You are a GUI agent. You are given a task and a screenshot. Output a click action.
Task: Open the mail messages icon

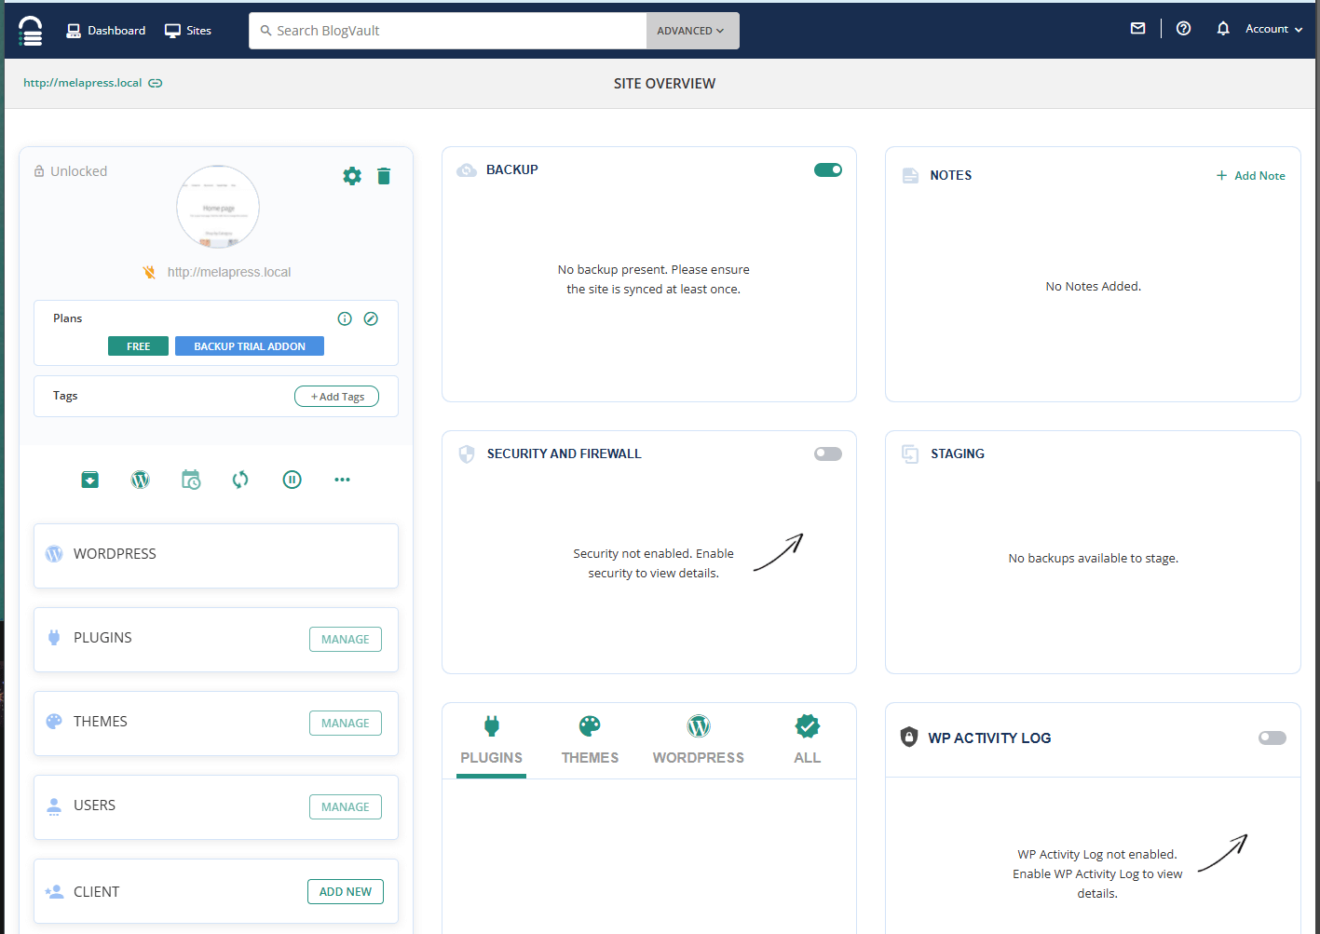click(x=1138, y=29)
